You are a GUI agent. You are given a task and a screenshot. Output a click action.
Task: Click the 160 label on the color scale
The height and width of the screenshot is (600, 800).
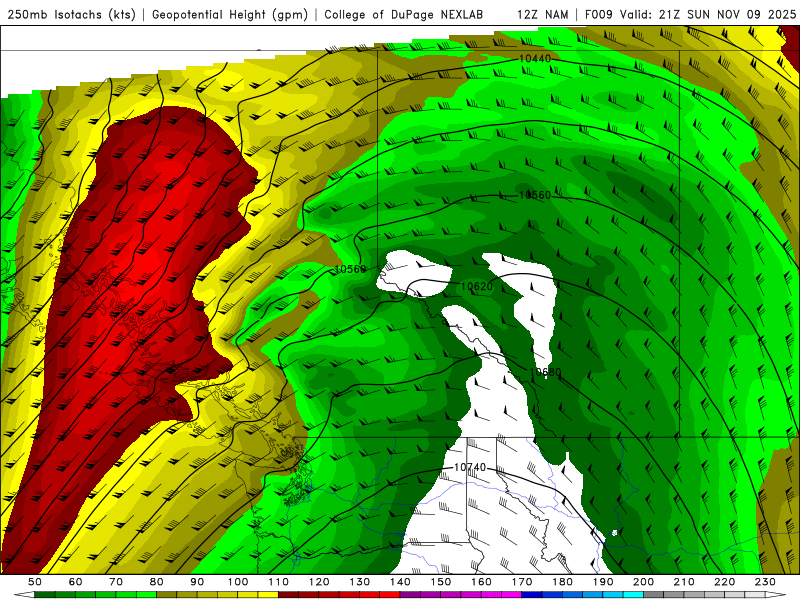click(x=481, y=582)
